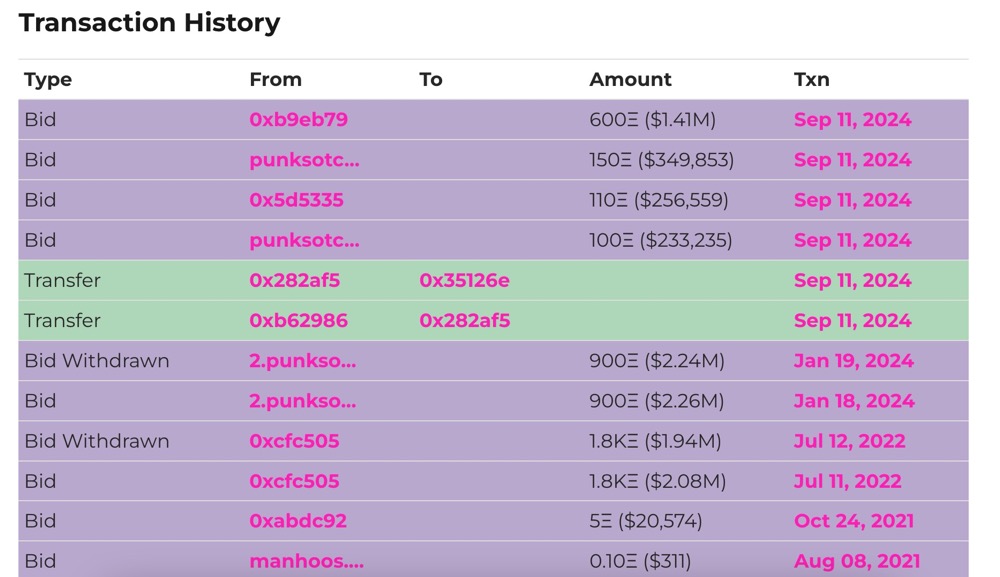The width and height of the screenshot is (1000, 577).
Task: Click 2.punkso link in Bid Withdrawn row
Action: [x=302, y=361]
